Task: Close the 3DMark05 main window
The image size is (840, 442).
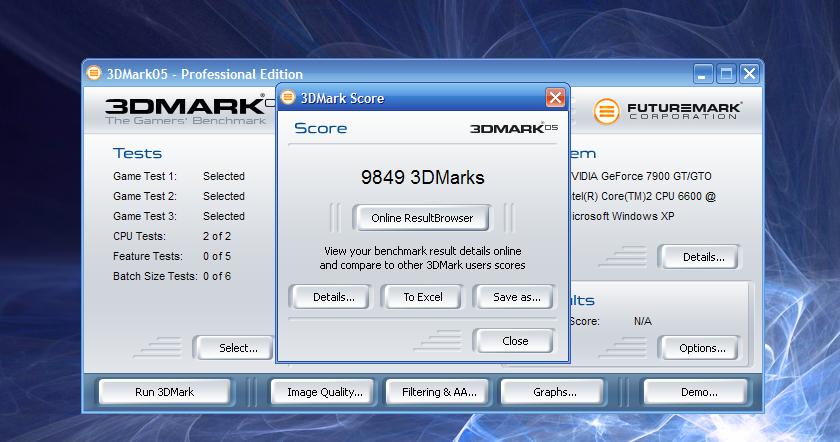Action: (749, 73)
